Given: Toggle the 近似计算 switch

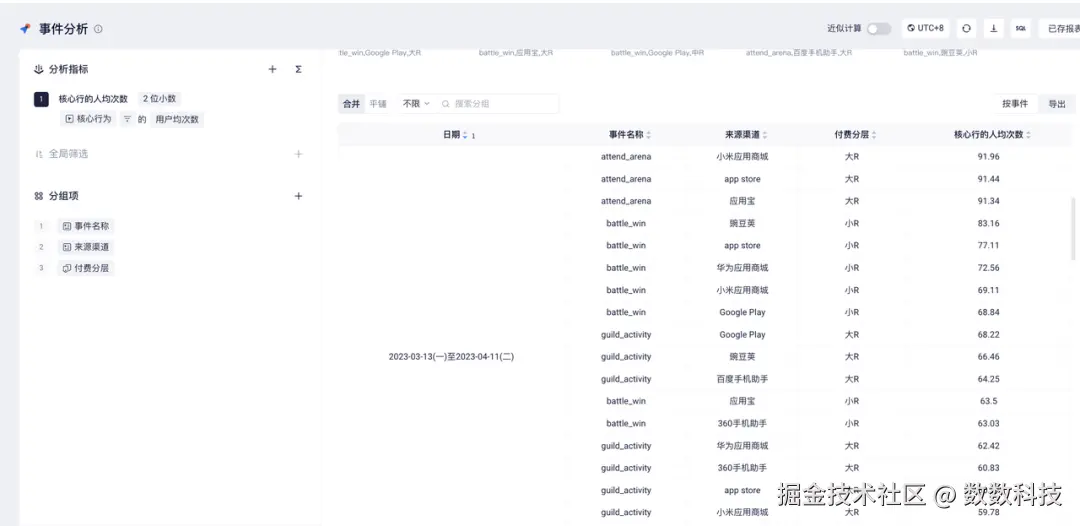Looking at the screenshot, I should pos(879,29).
